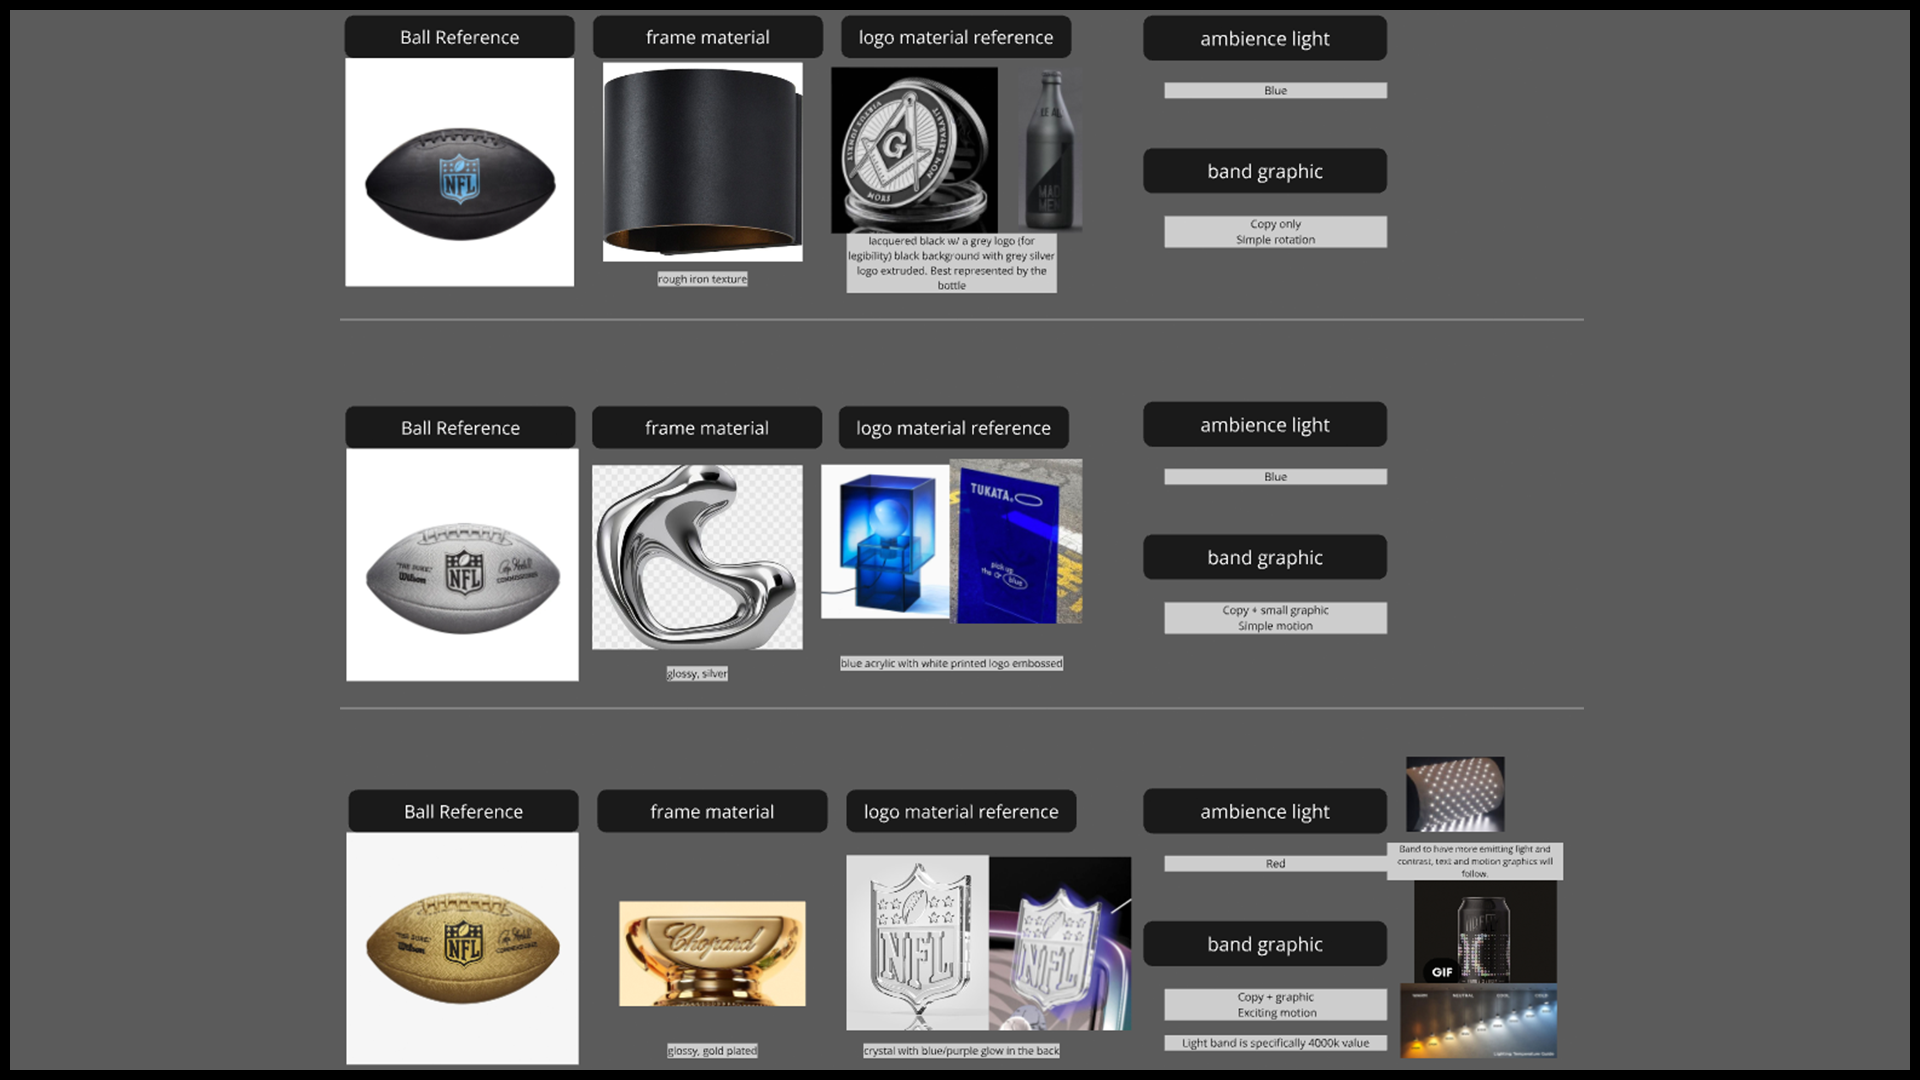Click the glossy silver chrome sculpture image
The height and width of the screenshot is (1080, 1920).
[x=697, y=557]
